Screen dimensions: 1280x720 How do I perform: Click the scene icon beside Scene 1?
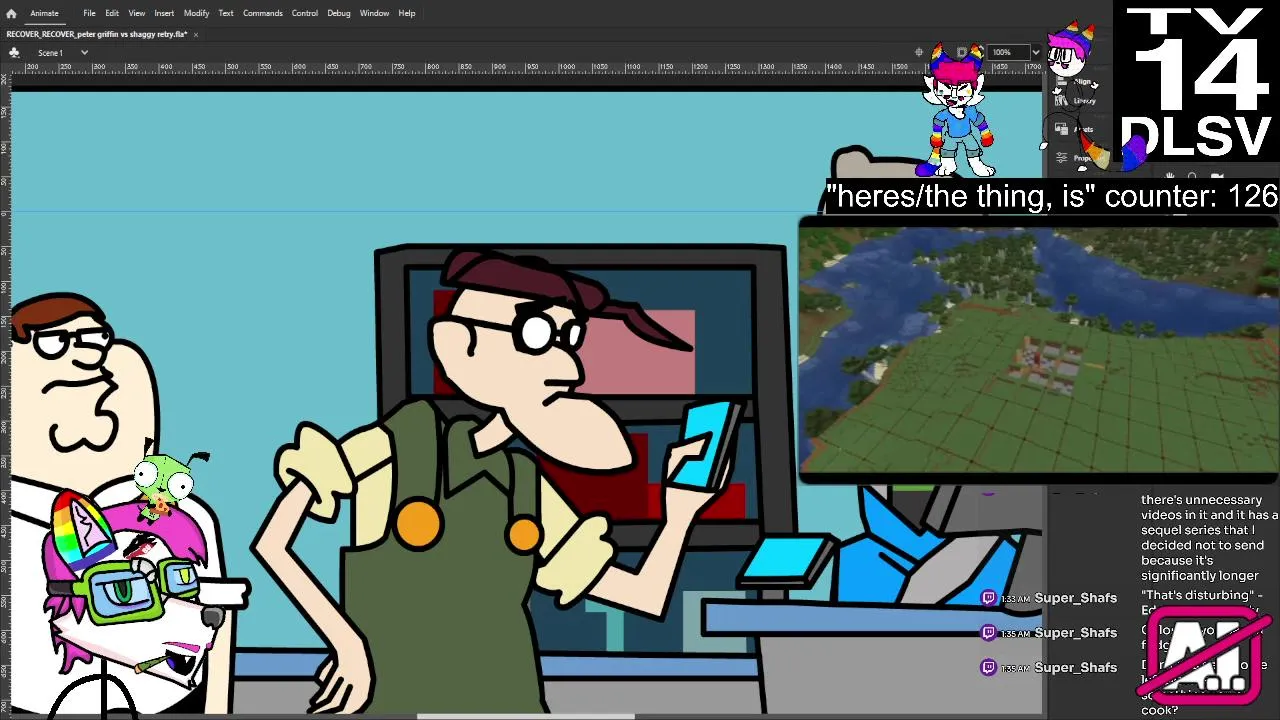(14, 52)
